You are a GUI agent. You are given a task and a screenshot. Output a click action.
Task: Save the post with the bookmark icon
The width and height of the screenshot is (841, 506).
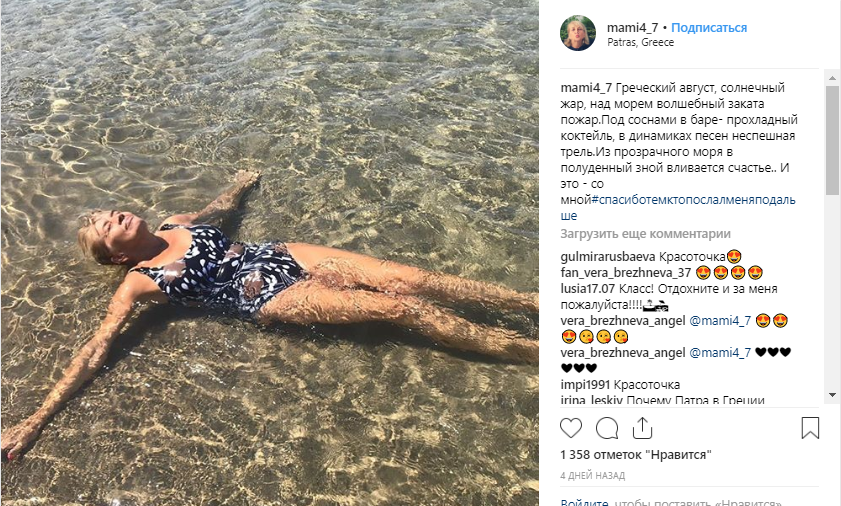pos(810,428)
